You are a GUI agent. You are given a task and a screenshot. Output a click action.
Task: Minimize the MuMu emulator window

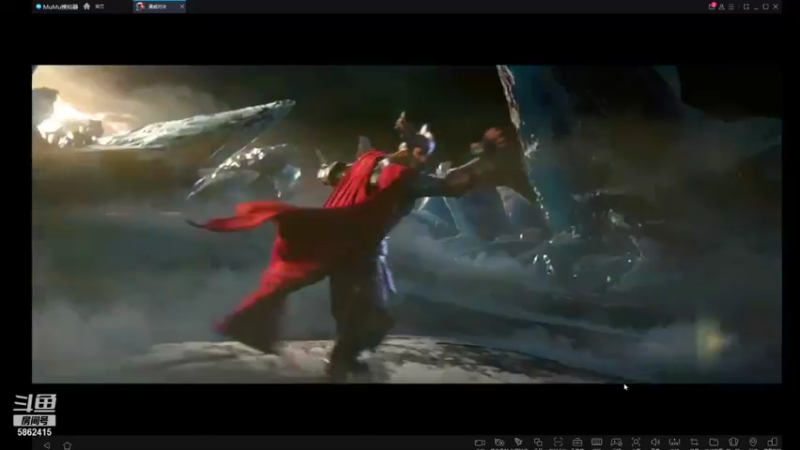pyautogui.click(x=756, y=7)
